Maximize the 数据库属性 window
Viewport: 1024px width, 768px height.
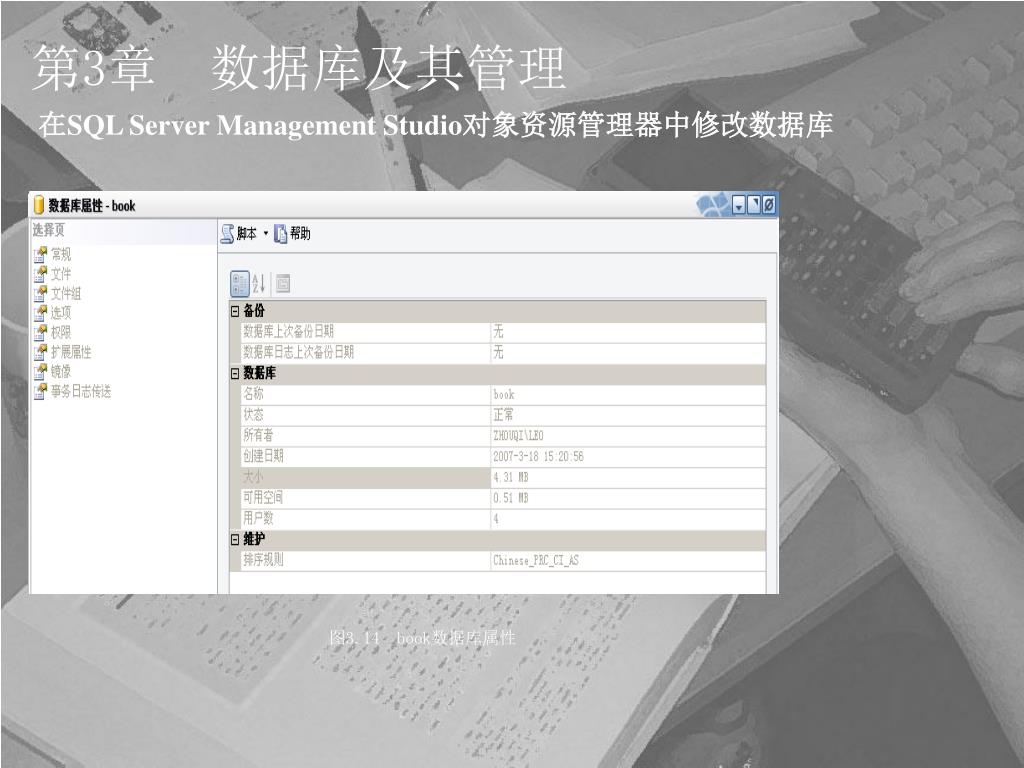coord(754,205)
